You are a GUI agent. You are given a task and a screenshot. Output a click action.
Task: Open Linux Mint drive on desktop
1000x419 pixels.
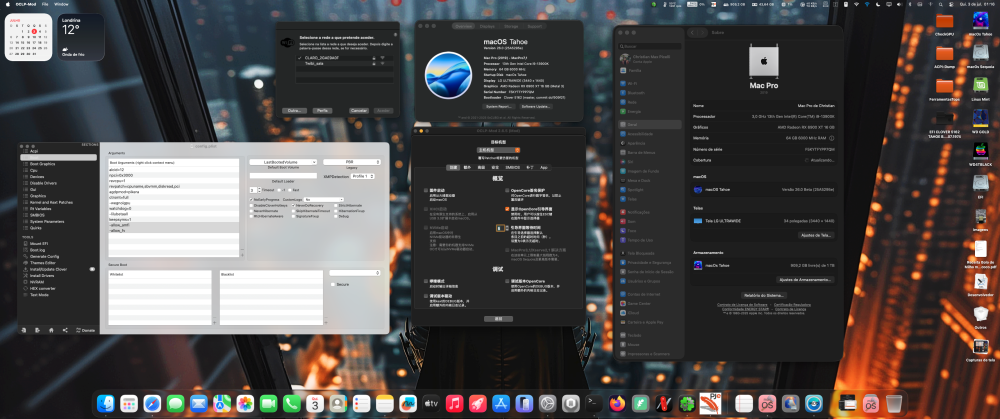tap(980, 87)
